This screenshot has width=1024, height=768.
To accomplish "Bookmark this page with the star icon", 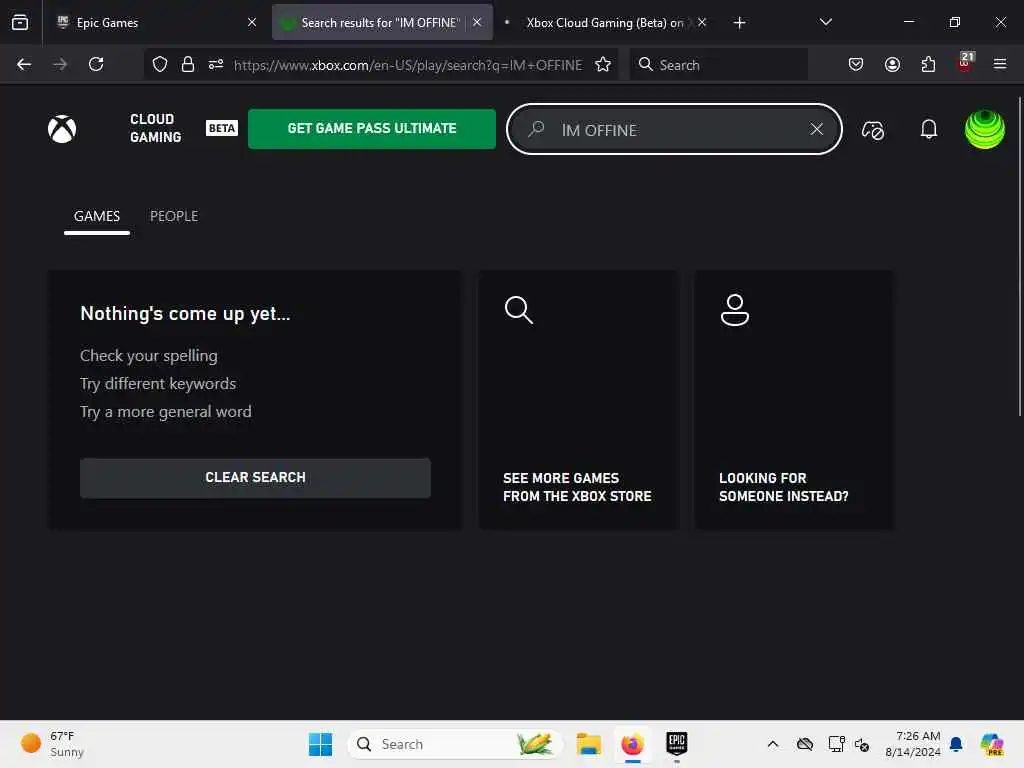I will pyautogui.click(x=603, y=64).
